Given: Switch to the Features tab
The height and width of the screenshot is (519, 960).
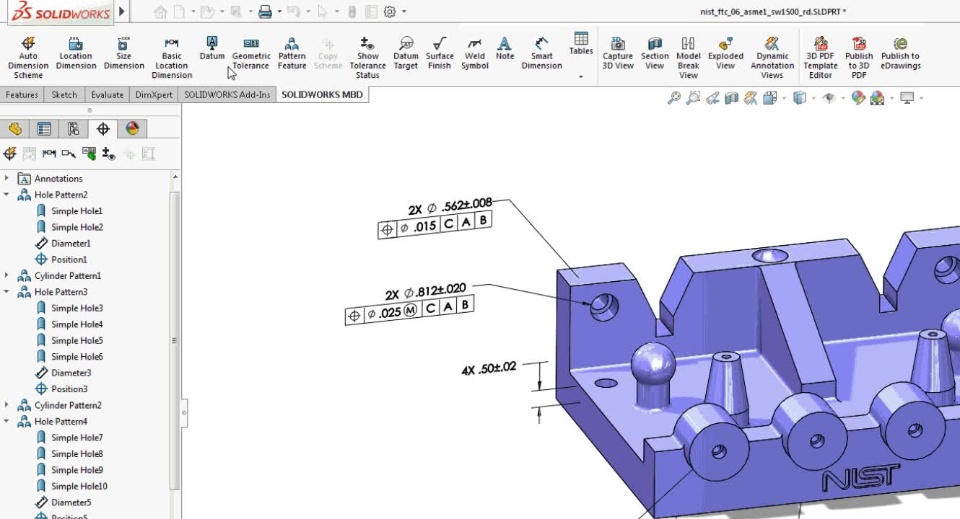Looking at the screenshot, I should coord(22,95).
